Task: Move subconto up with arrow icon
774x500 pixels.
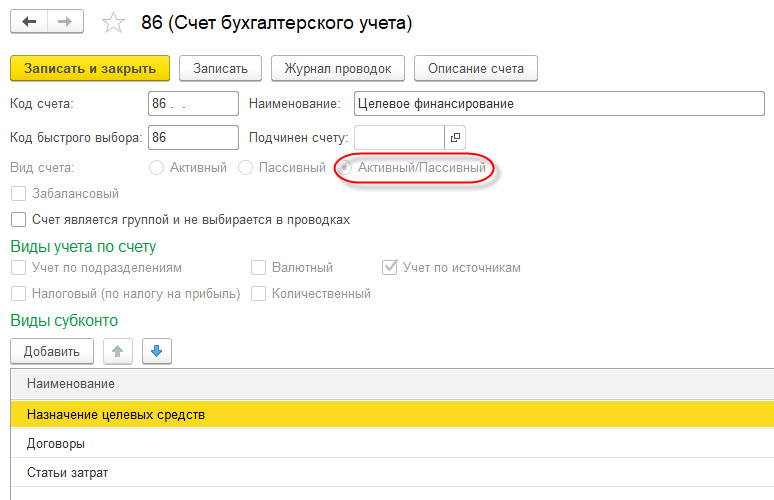Action: [117, 351]
